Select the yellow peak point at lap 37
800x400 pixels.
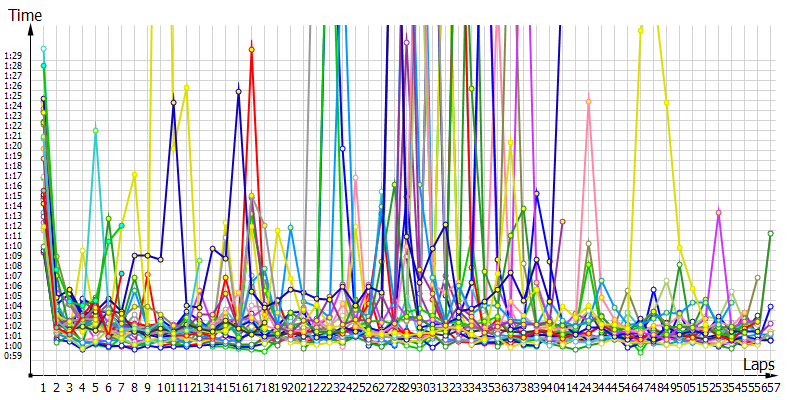click(510, 141)
